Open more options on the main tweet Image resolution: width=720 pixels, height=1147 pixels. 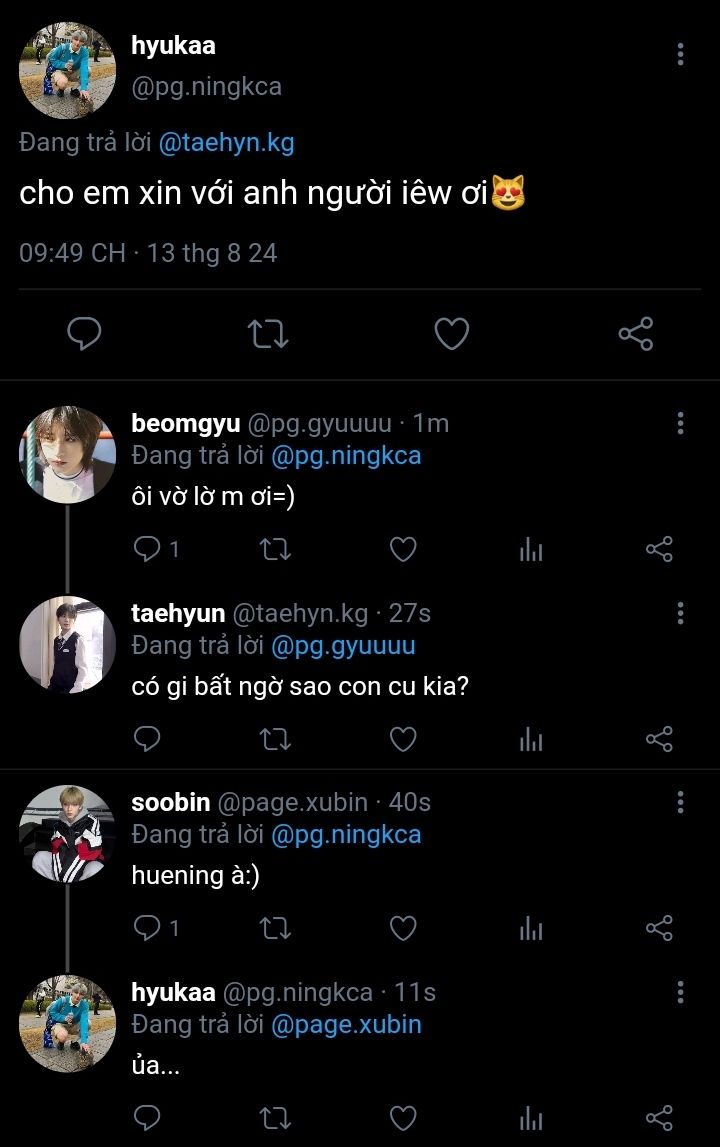(680, 54)
